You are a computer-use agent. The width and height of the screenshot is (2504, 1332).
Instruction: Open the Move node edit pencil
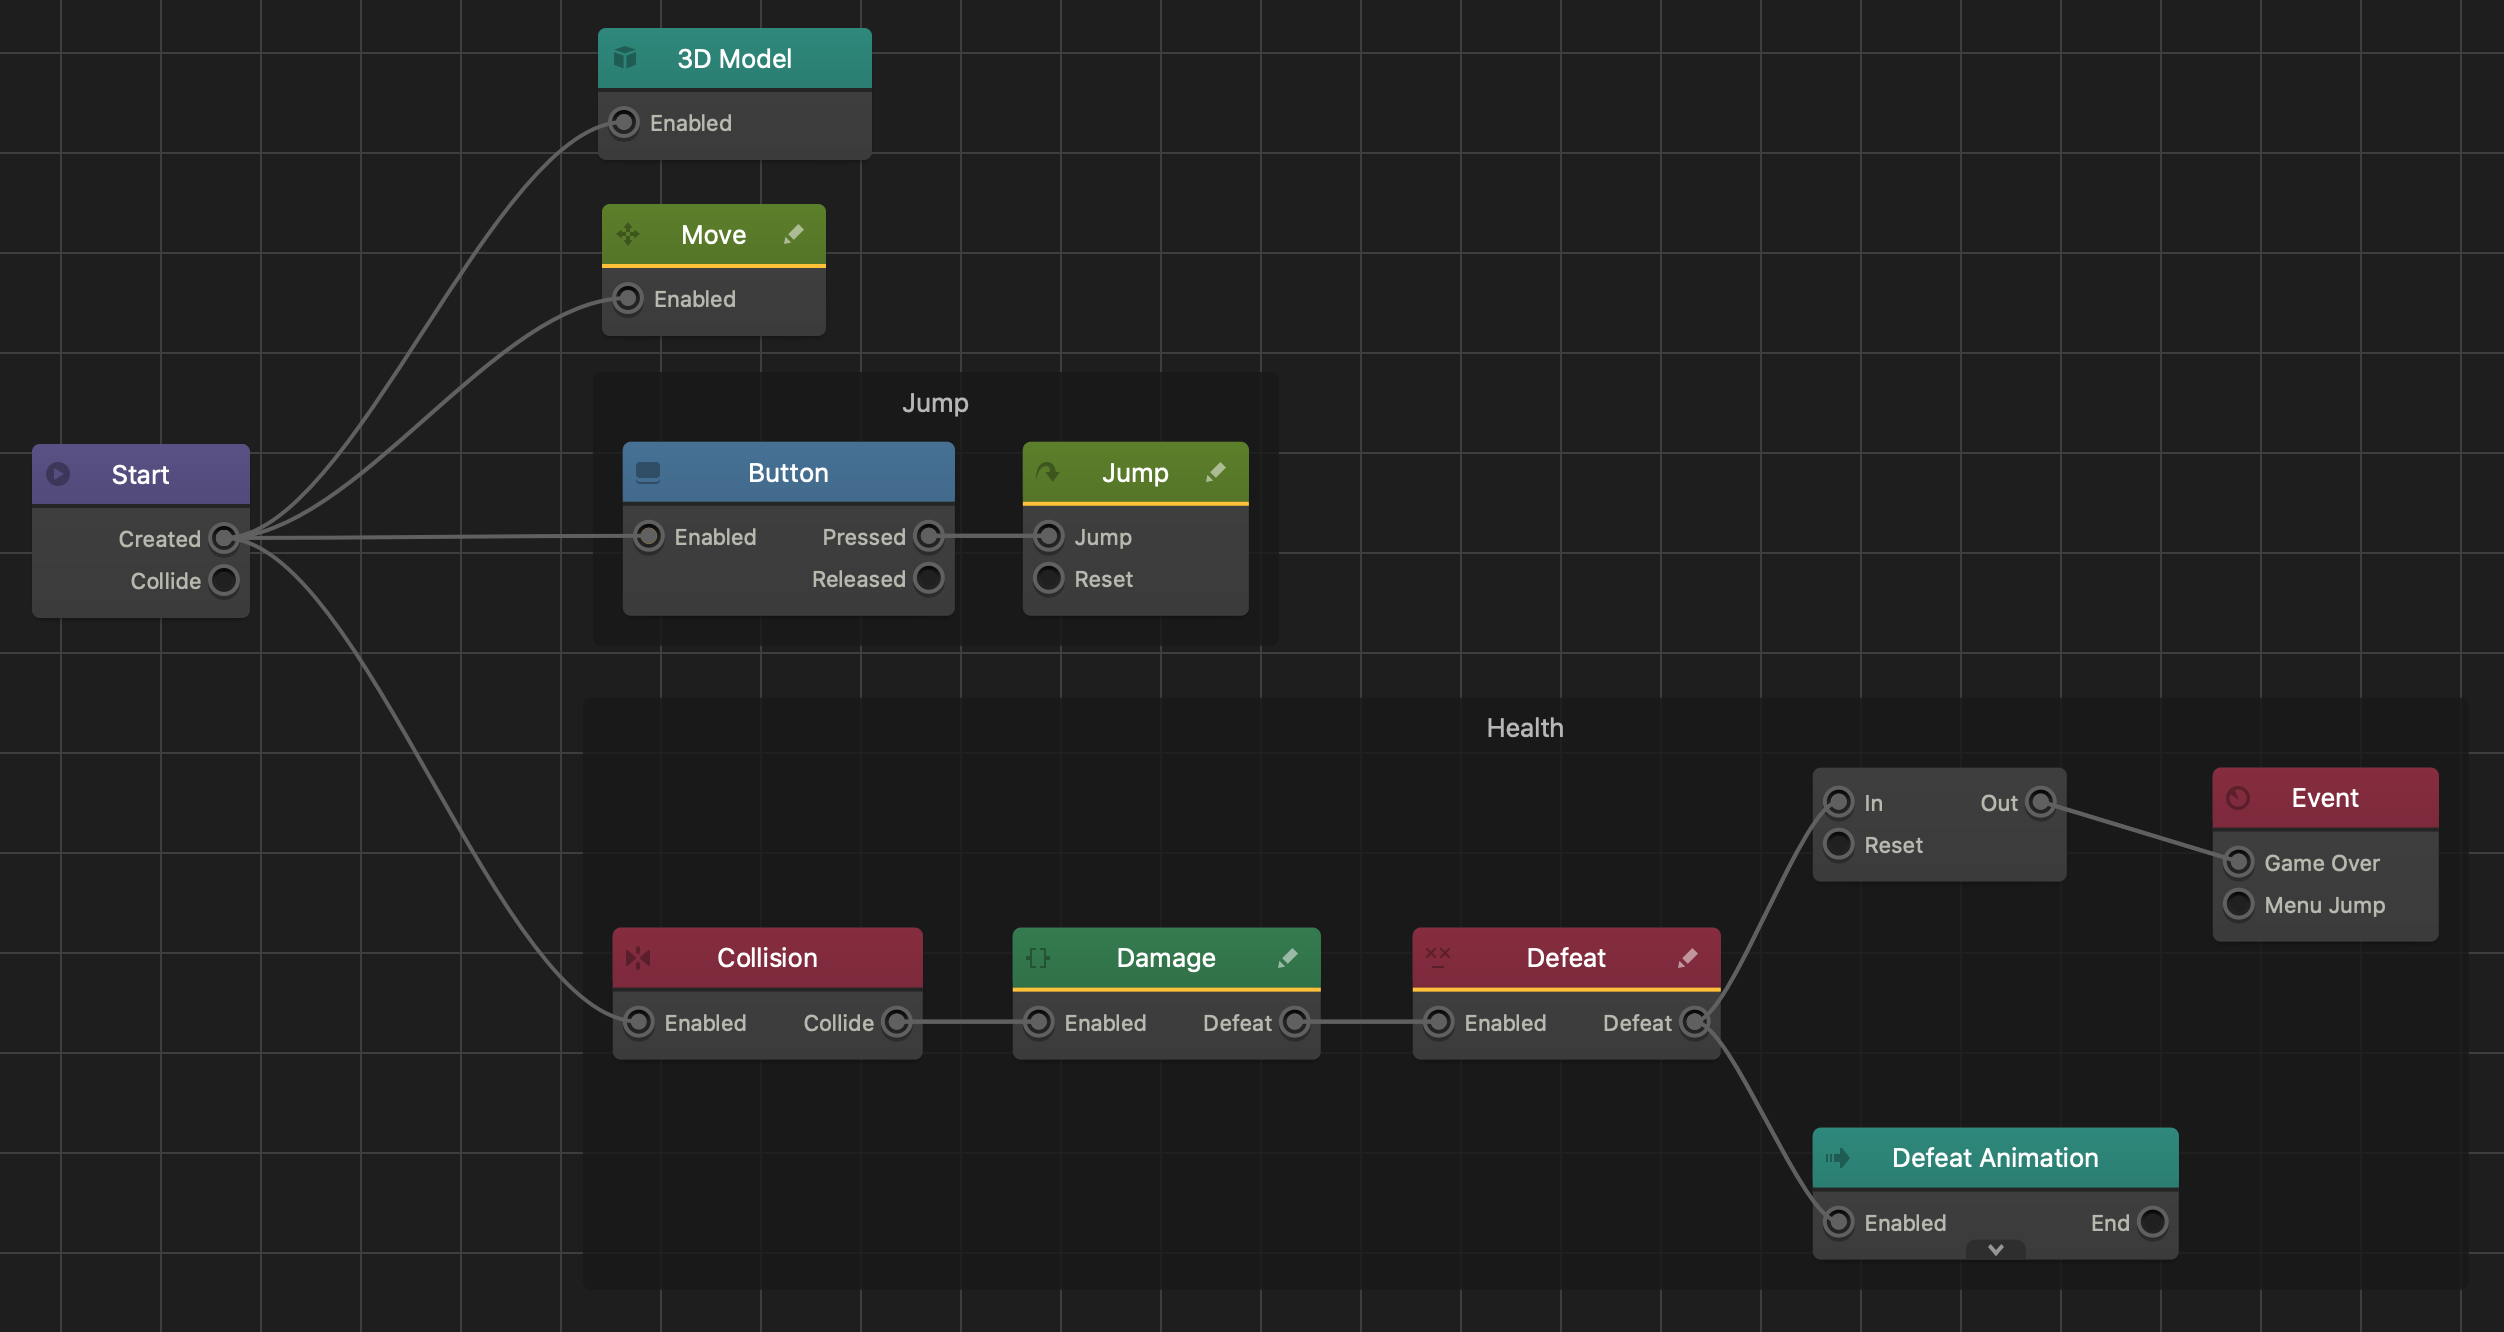click(793, 234)
